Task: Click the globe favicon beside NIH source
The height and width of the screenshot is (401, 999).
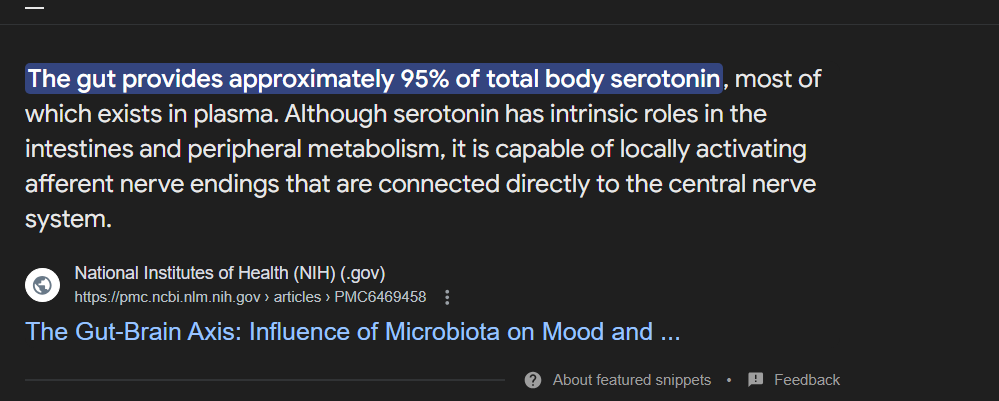Action: pyautogui.click(x=42, y=285)
